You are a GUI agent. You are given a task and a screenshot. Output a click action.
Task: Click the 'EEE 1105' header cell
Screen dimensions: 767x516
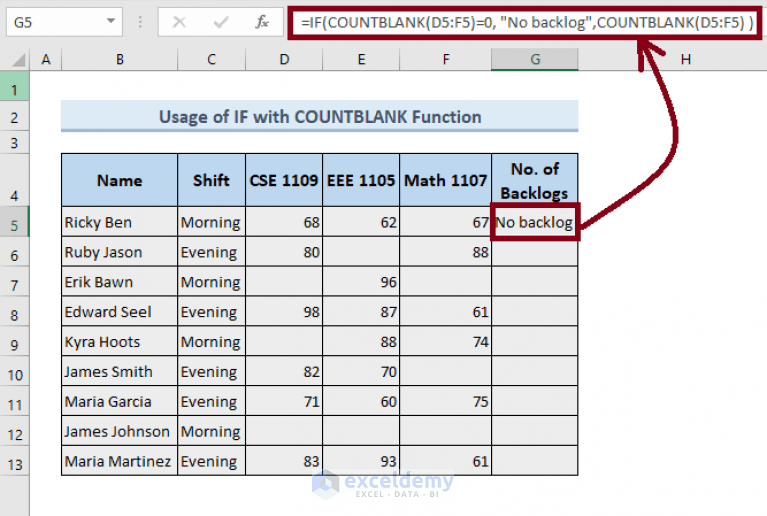click(x=361, y=180)
